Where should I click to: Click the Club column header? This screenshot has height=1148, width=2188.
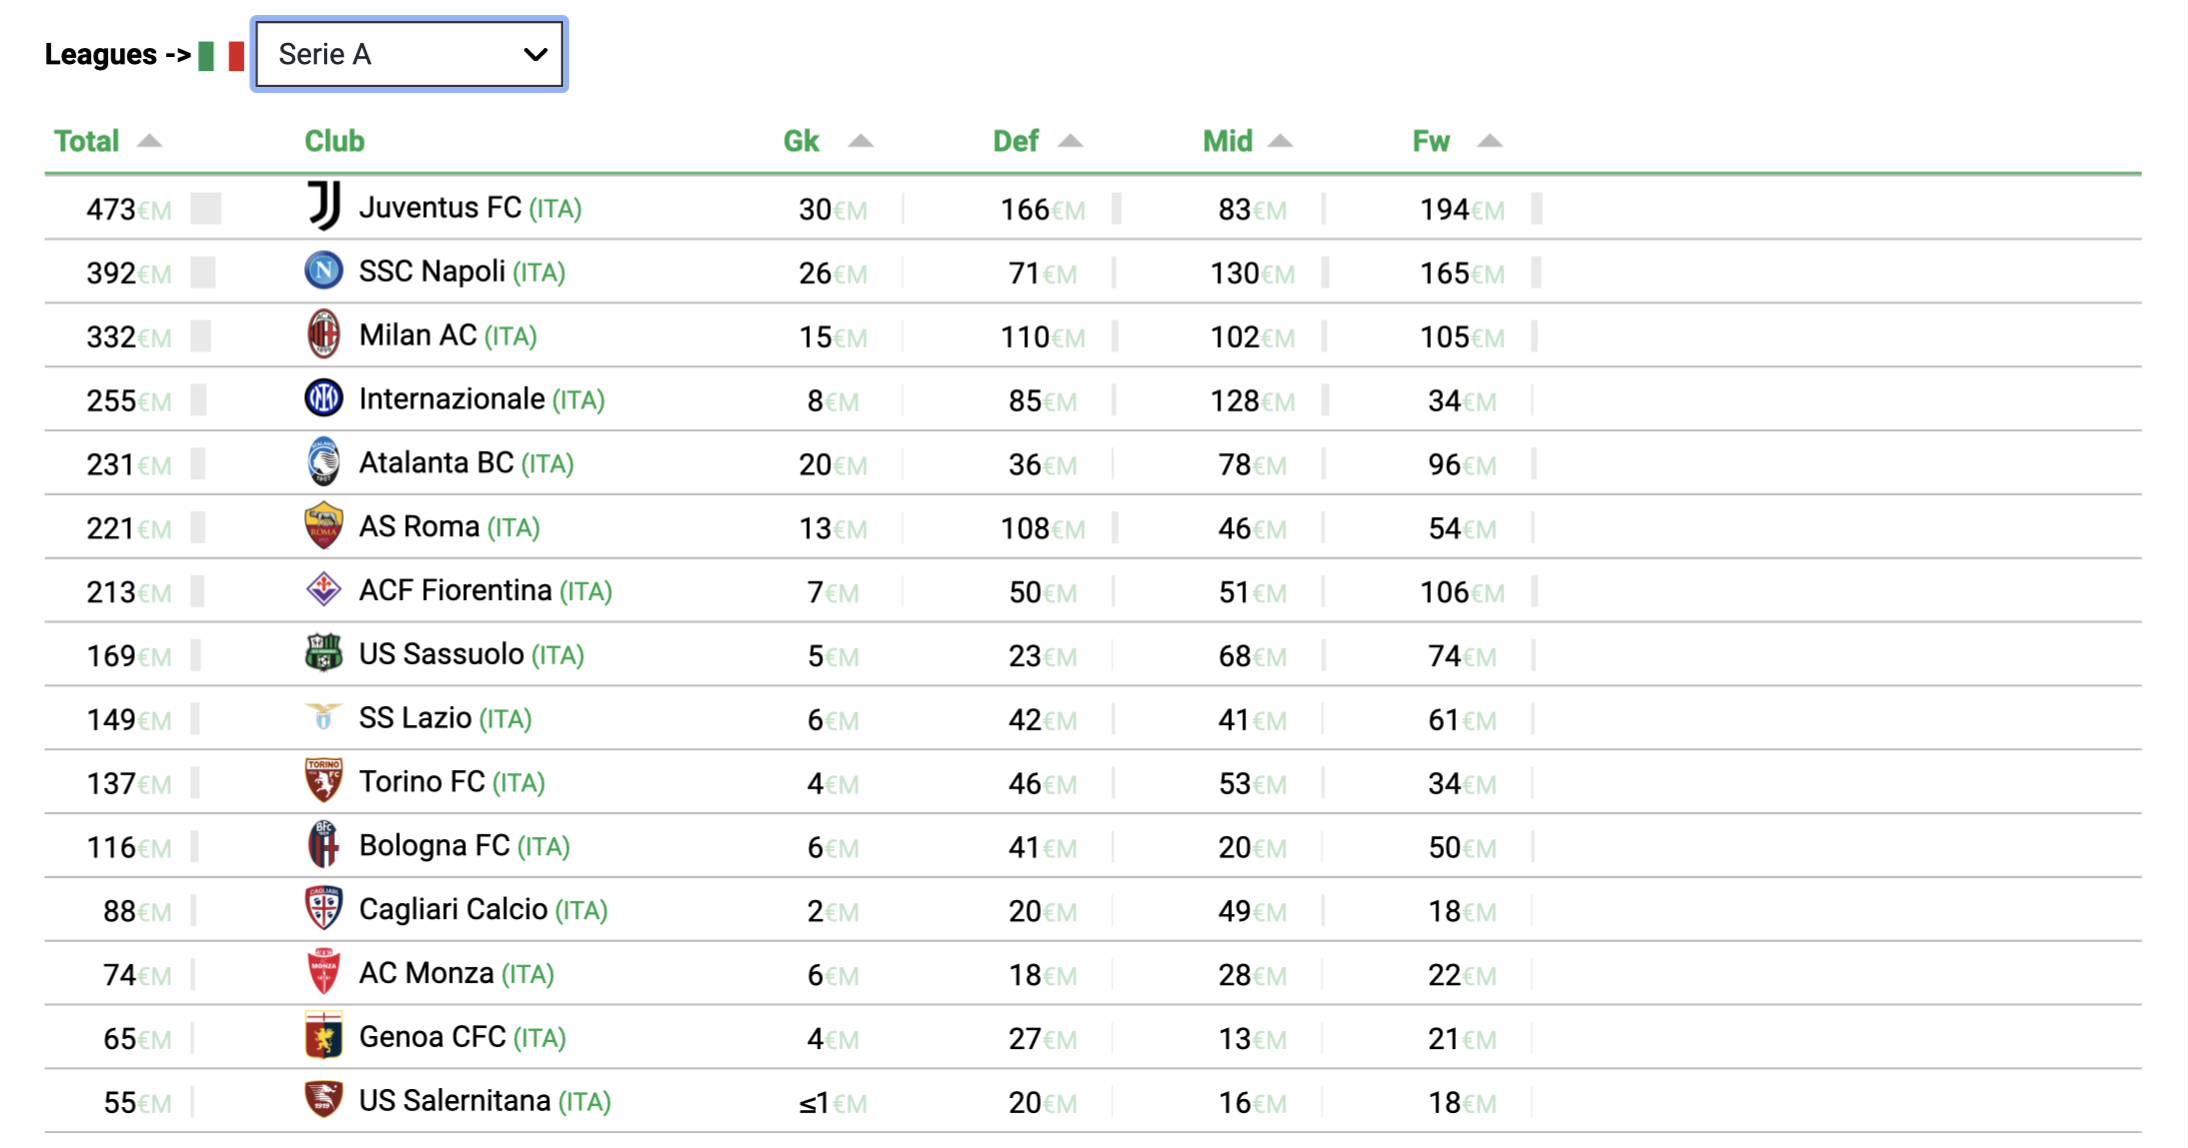(x=334, y=141)
